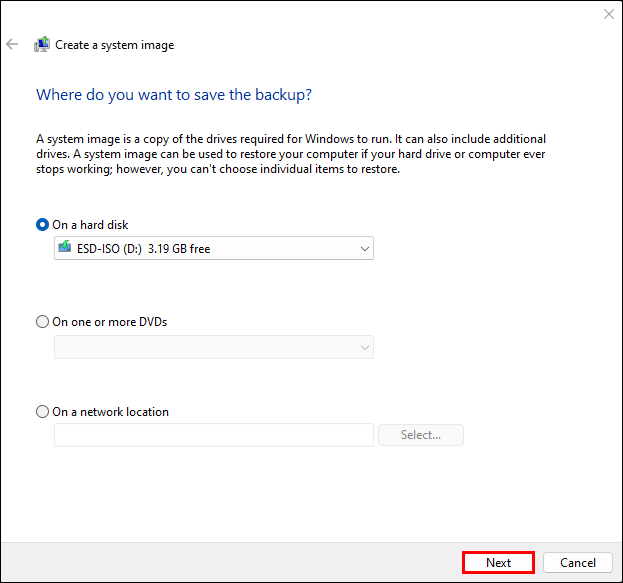Click the 'Where do you want to save' heading

tap(174, 95)
